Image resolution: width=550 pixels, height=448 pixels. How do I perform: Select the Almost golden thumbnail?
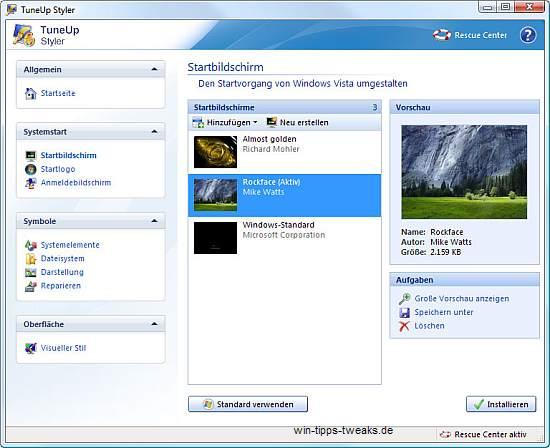(x=215, y=152)
